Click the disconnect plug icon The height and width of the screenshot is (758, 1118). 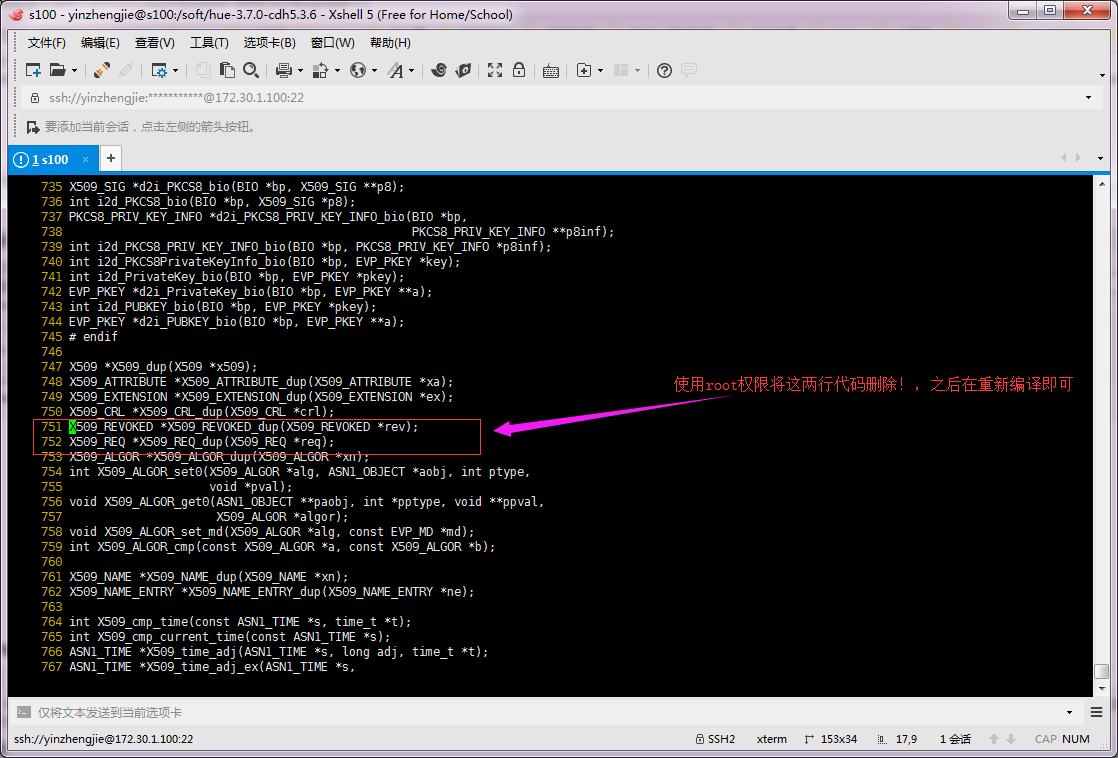tap(126, 70)
